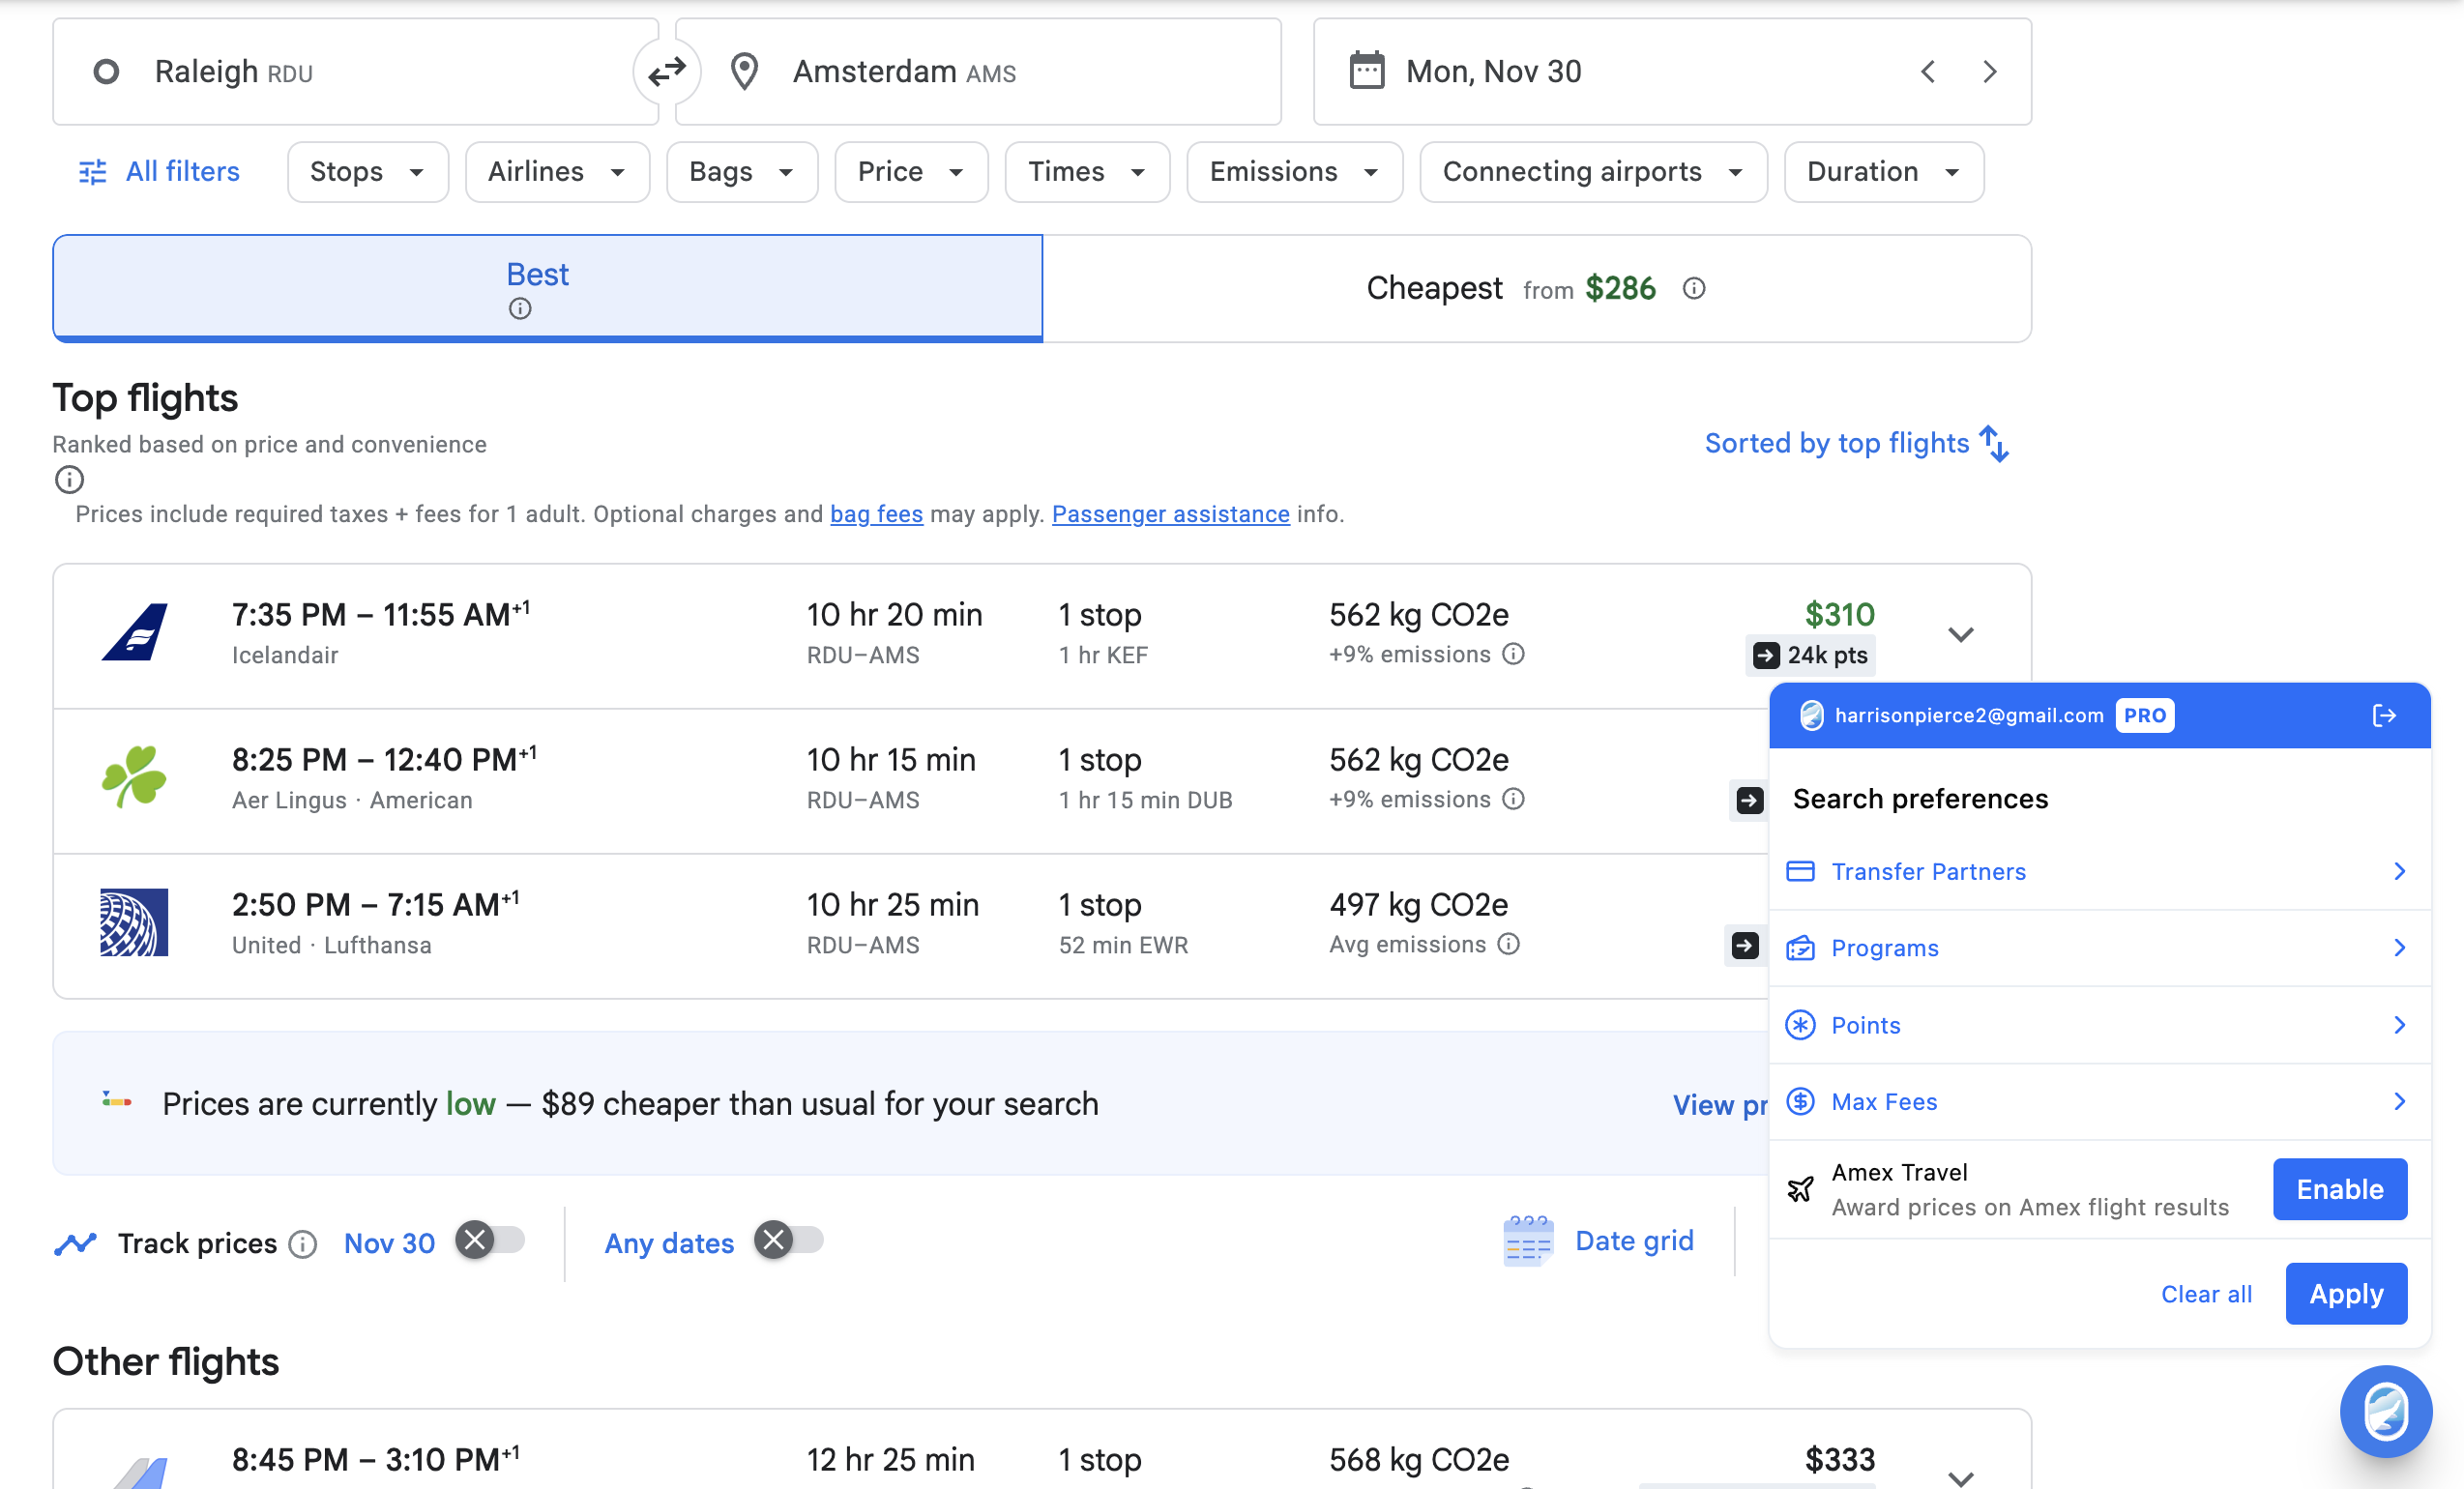Click info icon below ranking description
The image size is (2464, 1489).
(69, 480)
